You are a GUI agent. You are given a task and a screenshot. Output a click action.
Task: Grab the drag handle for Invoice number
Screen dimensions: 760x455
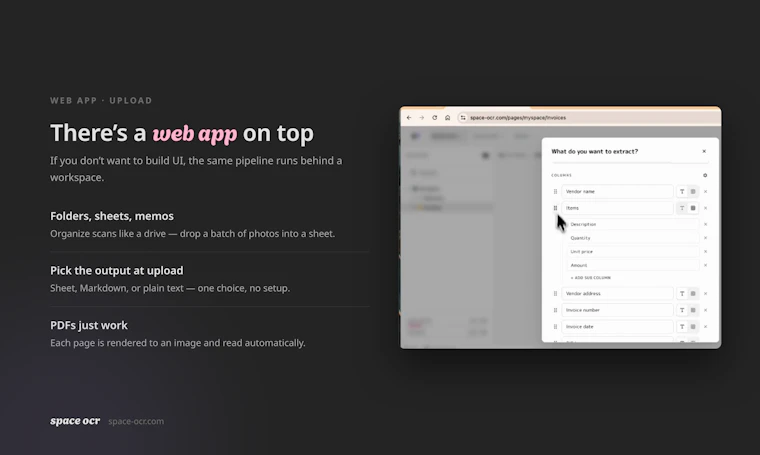click(555, 310)
